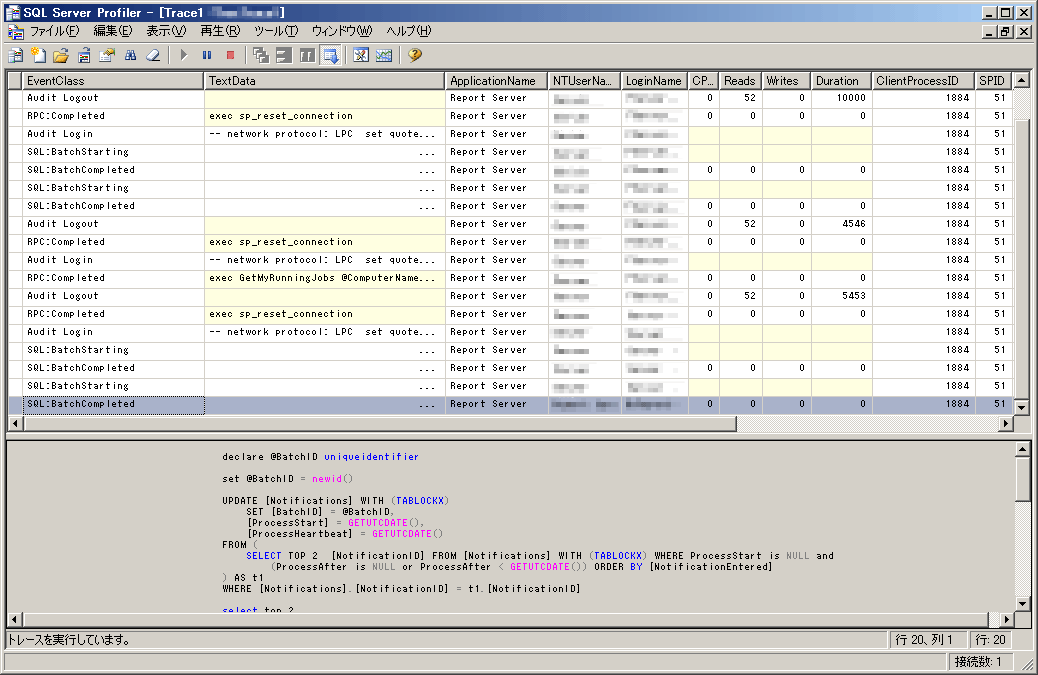Viewport: 1038px width, 675px height.
Task: Open the ツール(T) menu
Action: [x=276, y=31]
